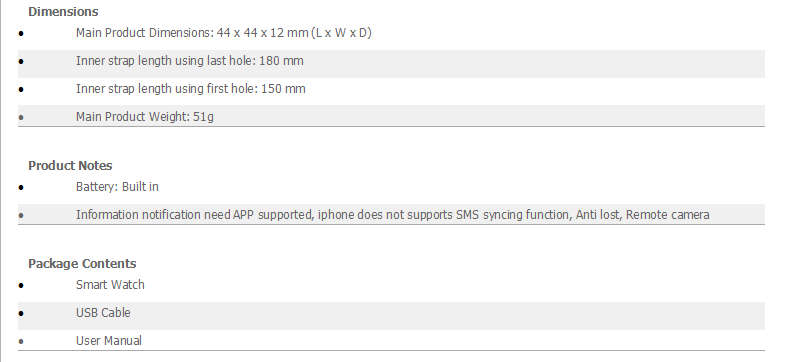Select the Main Product Weight 51g row
792x362 pixels.
pos(391,117)
